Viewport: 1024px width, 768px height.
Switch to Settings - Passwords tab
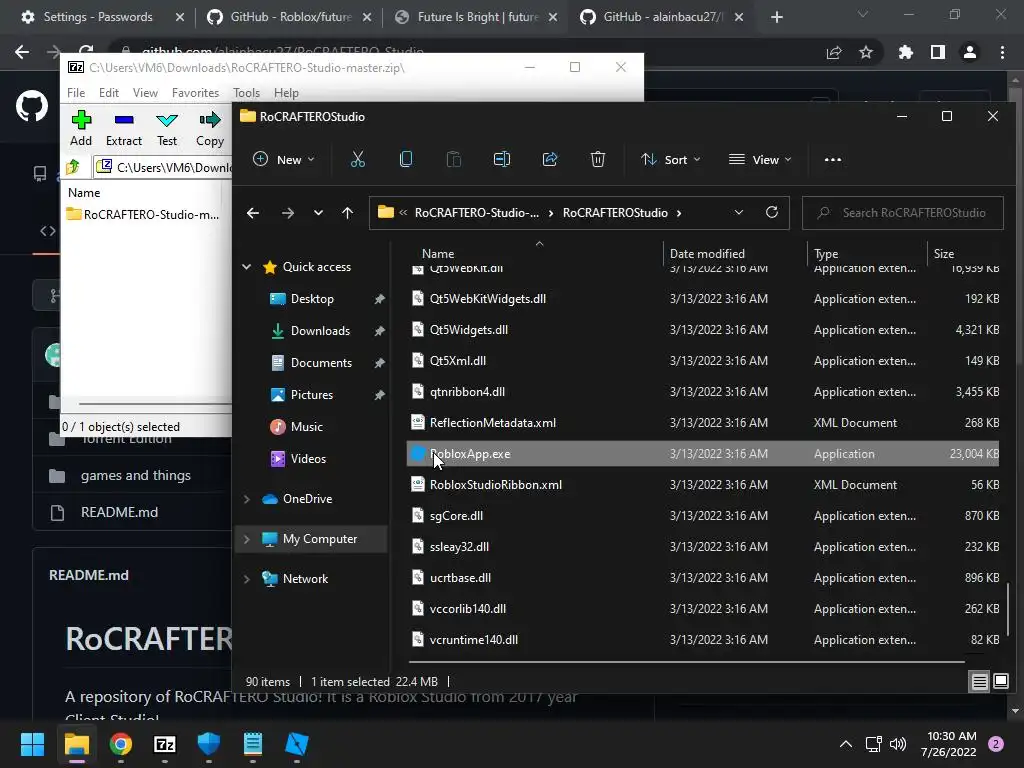[x=97, y=17]
